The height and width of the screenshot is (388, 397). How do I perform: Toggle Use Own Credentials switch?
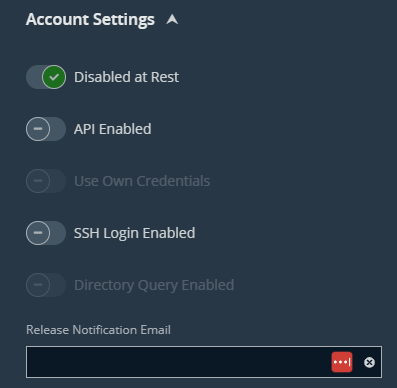(46, 181)
